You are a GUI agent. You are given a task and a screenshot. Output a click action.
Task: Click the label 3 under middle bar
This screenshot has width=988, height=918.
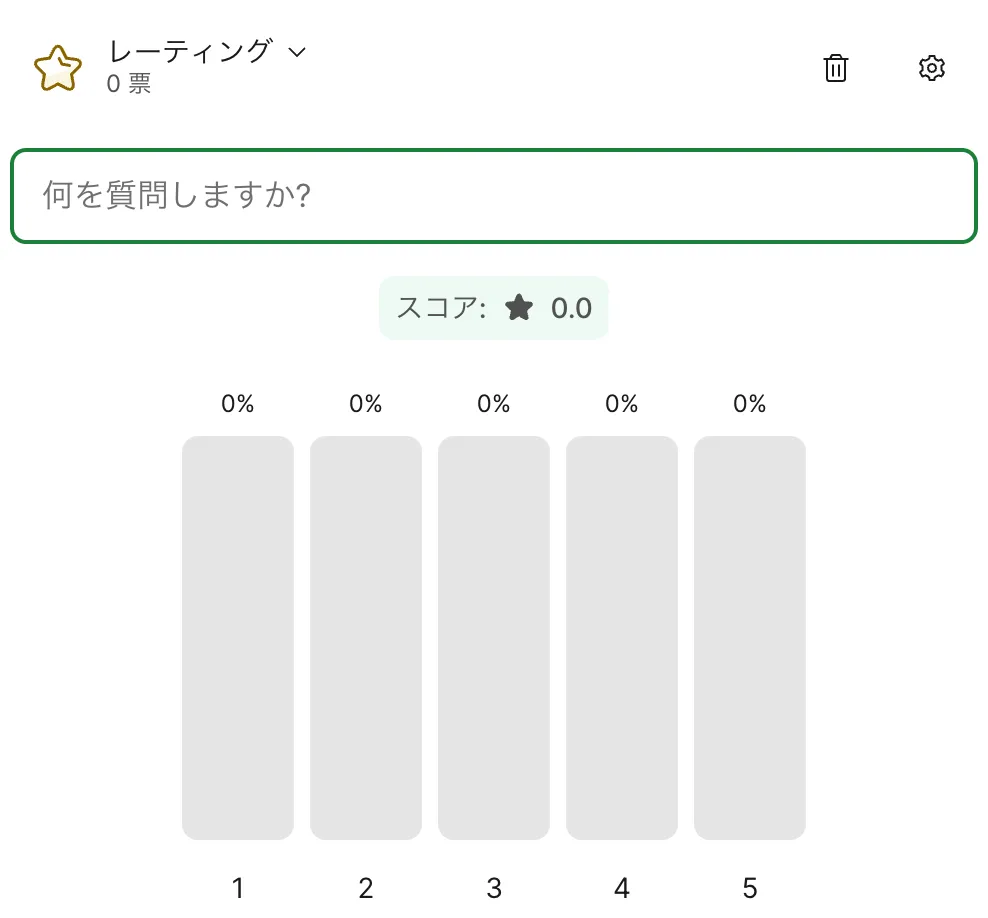(494, 887)
